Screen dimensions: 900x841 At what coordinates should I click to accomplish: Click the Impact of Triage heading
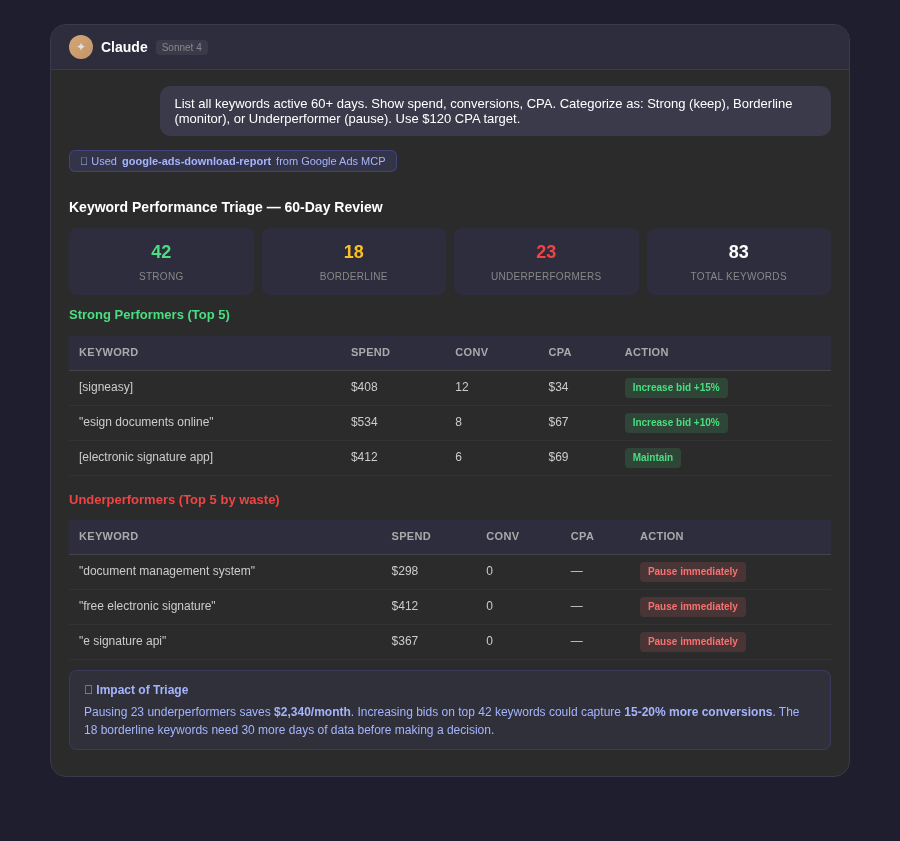click(x=142, y=690)
